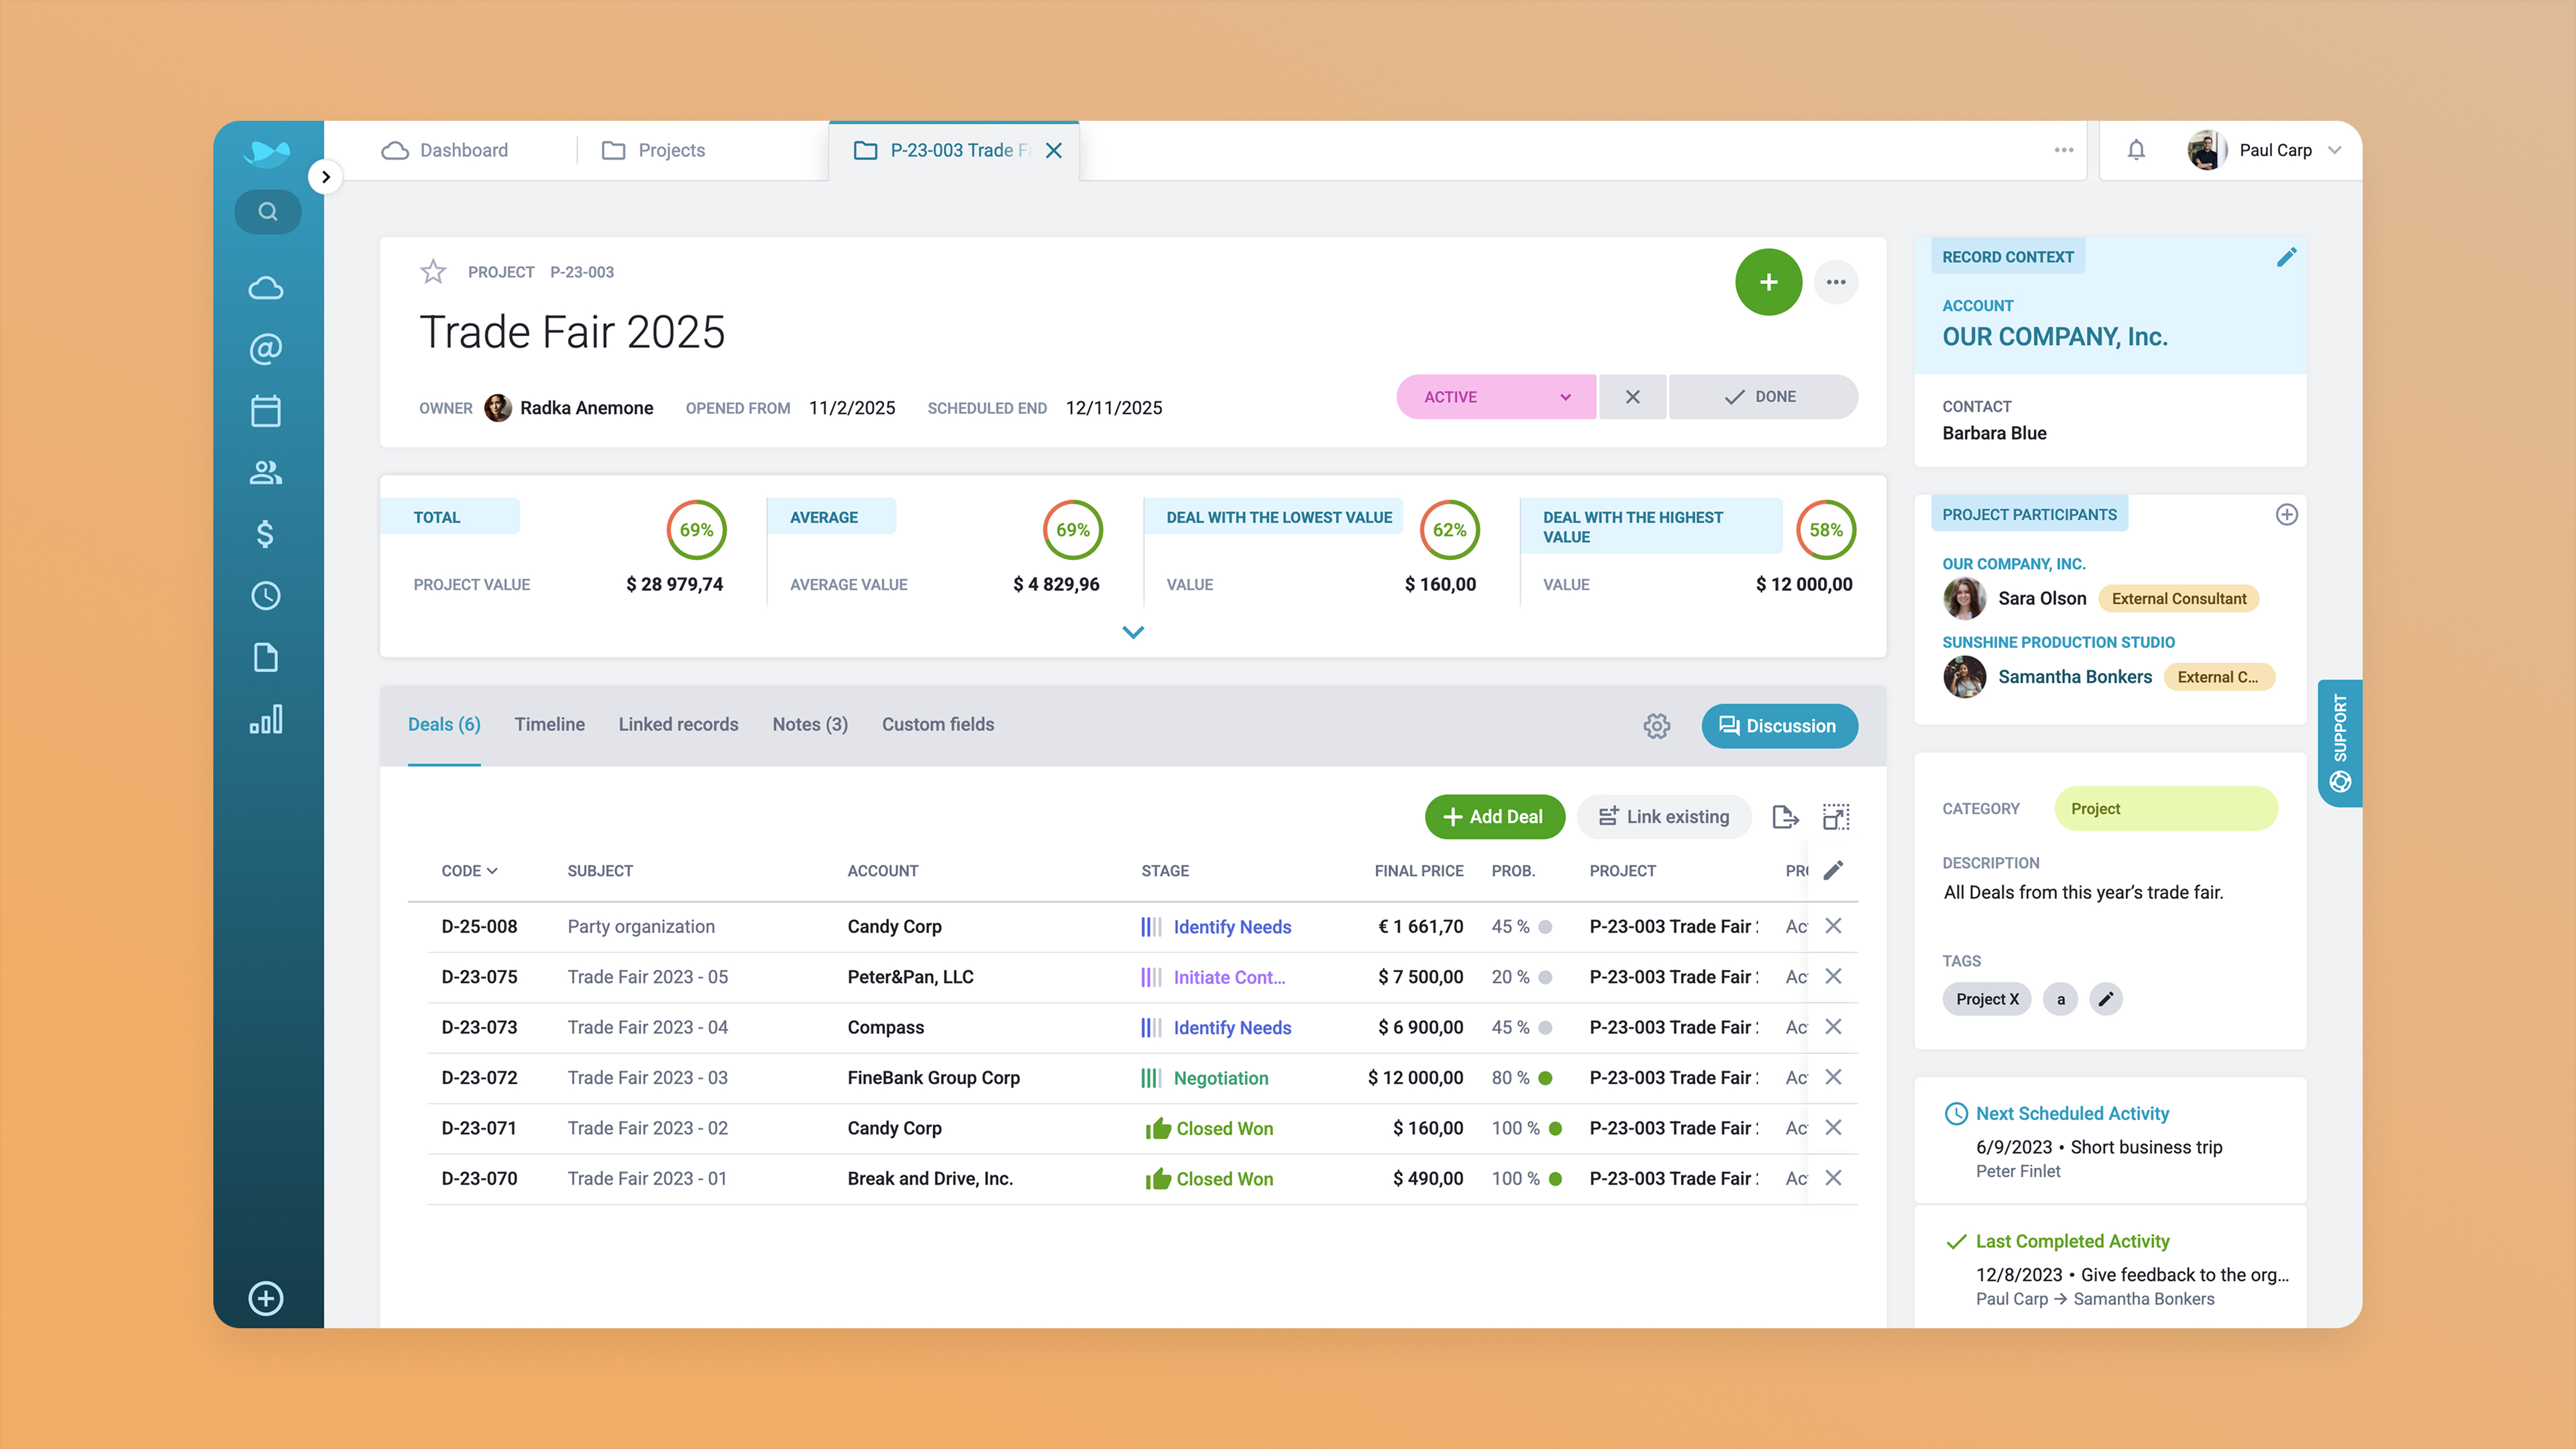
Task: Open reports bar chart icon in sidebar
Action: pos(266,719)
